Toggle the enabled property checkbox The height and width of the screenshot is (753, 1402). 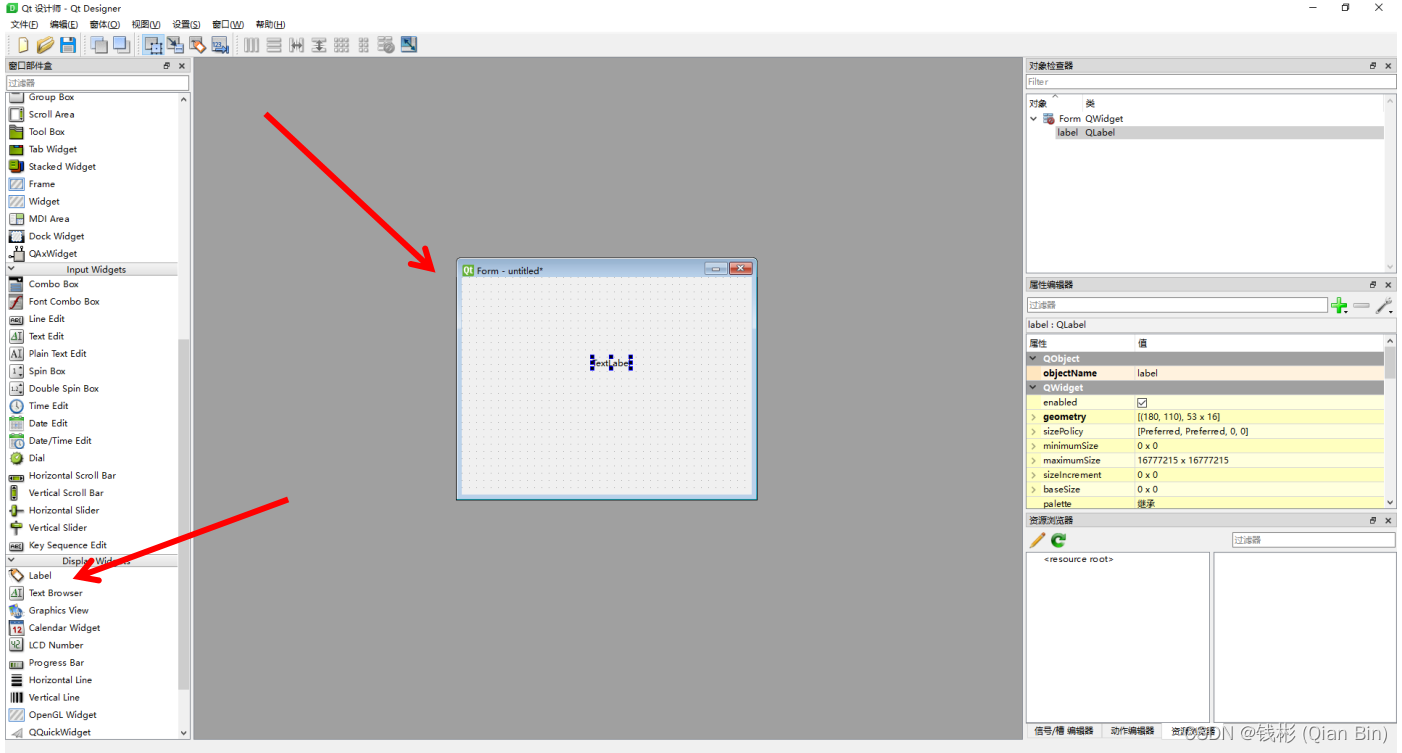point(1142,402)
